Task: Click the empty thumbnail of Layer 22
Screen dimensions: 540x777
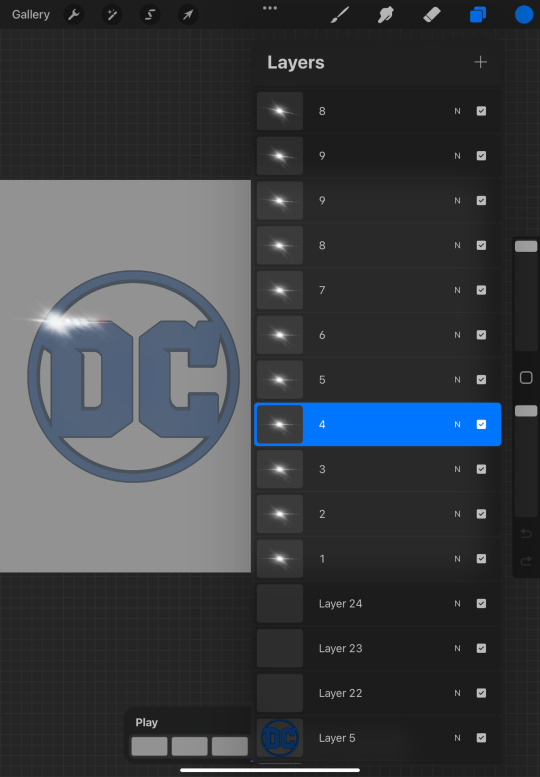Action: (x=280, y=693)
